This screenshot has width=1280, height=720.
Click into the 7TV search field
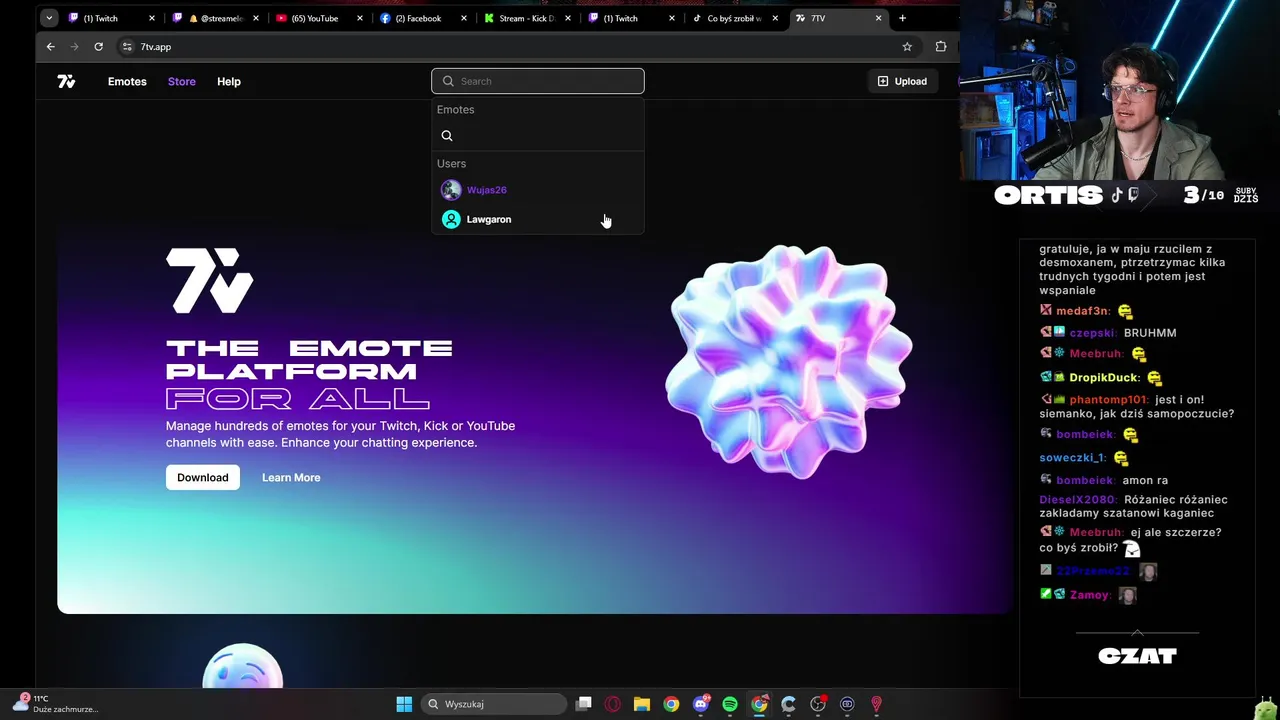538,81
